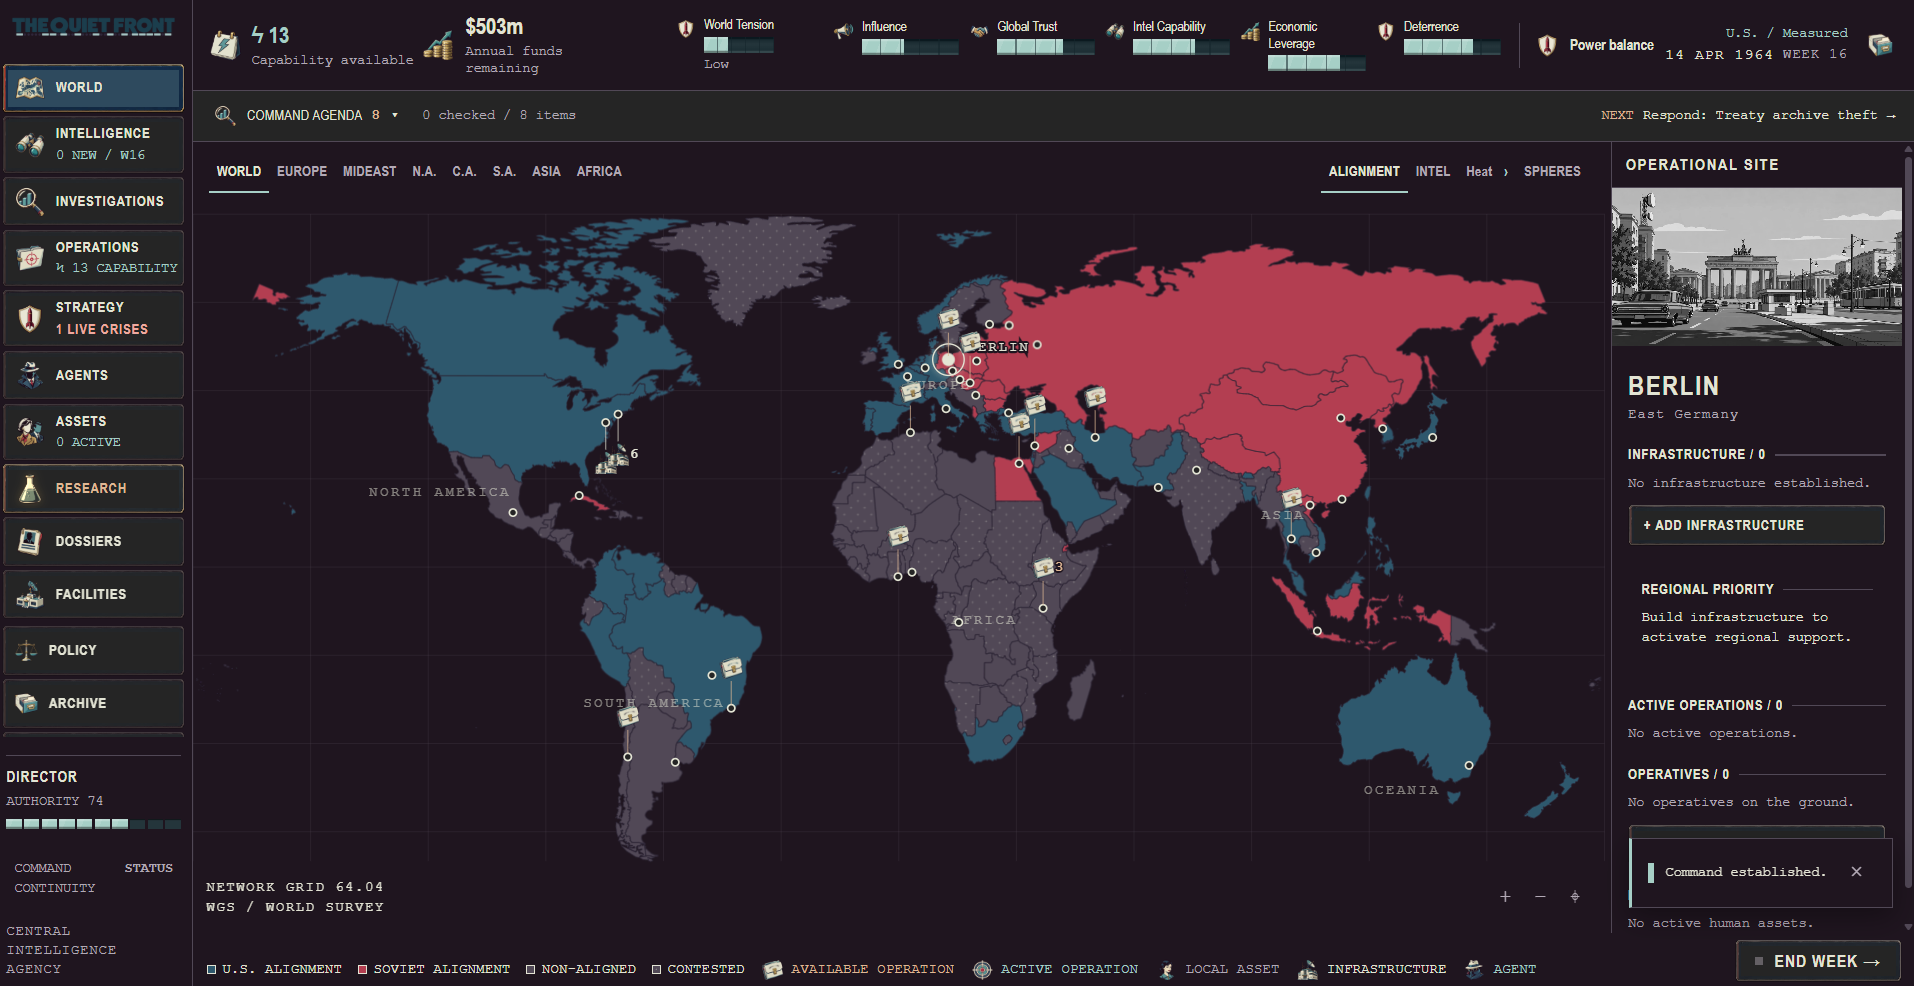This screenshot has width=1914, height=986.
Task: Open the Dossiers section
Action: coord(94,541)
